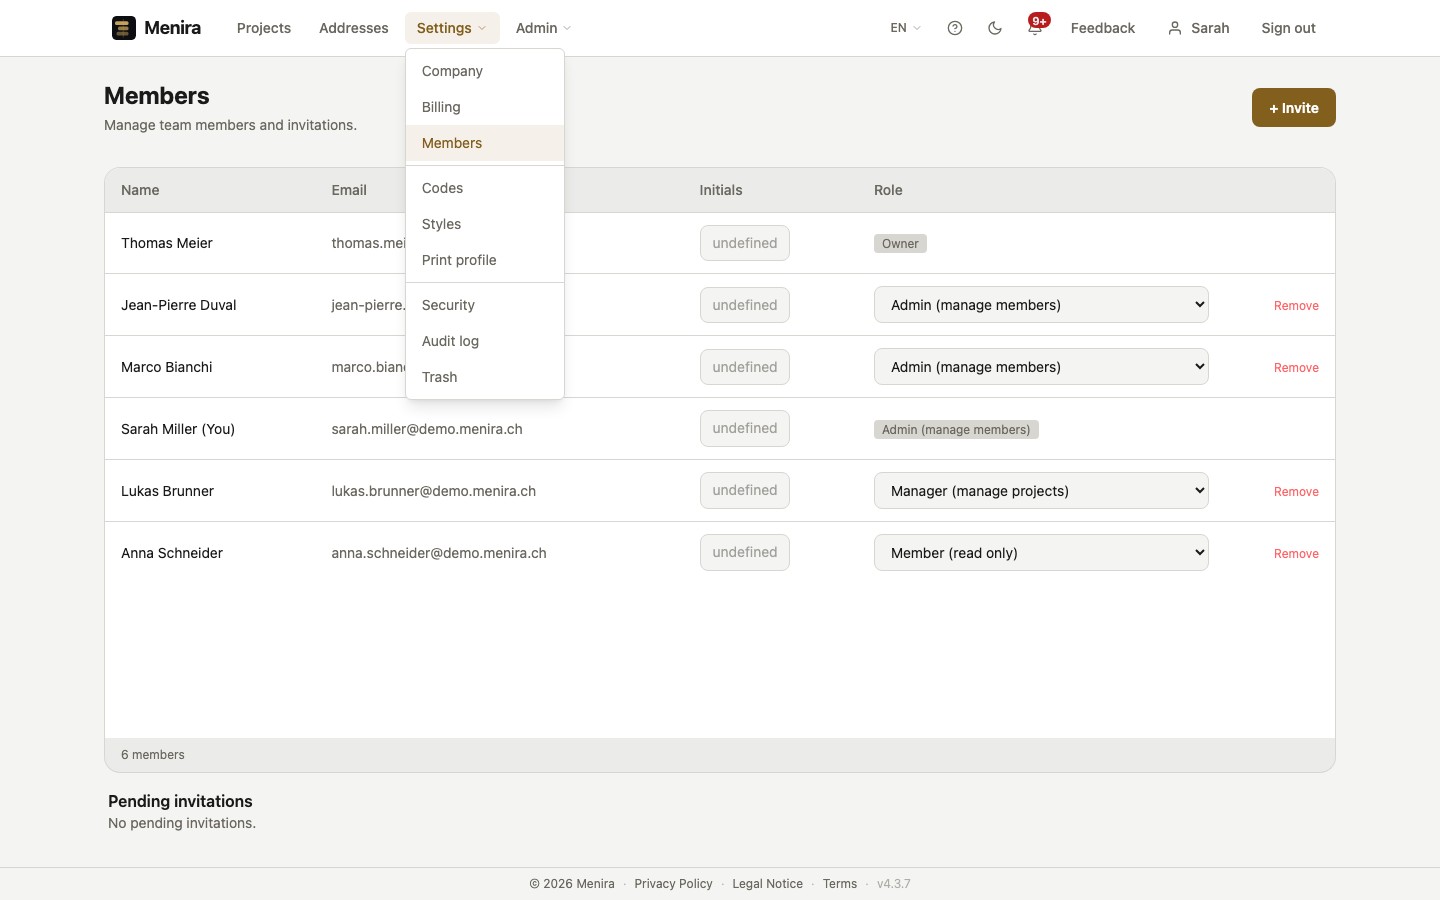Click the Sarah user profile icon
The image size is (1440, 900).
coord(1175,28)
